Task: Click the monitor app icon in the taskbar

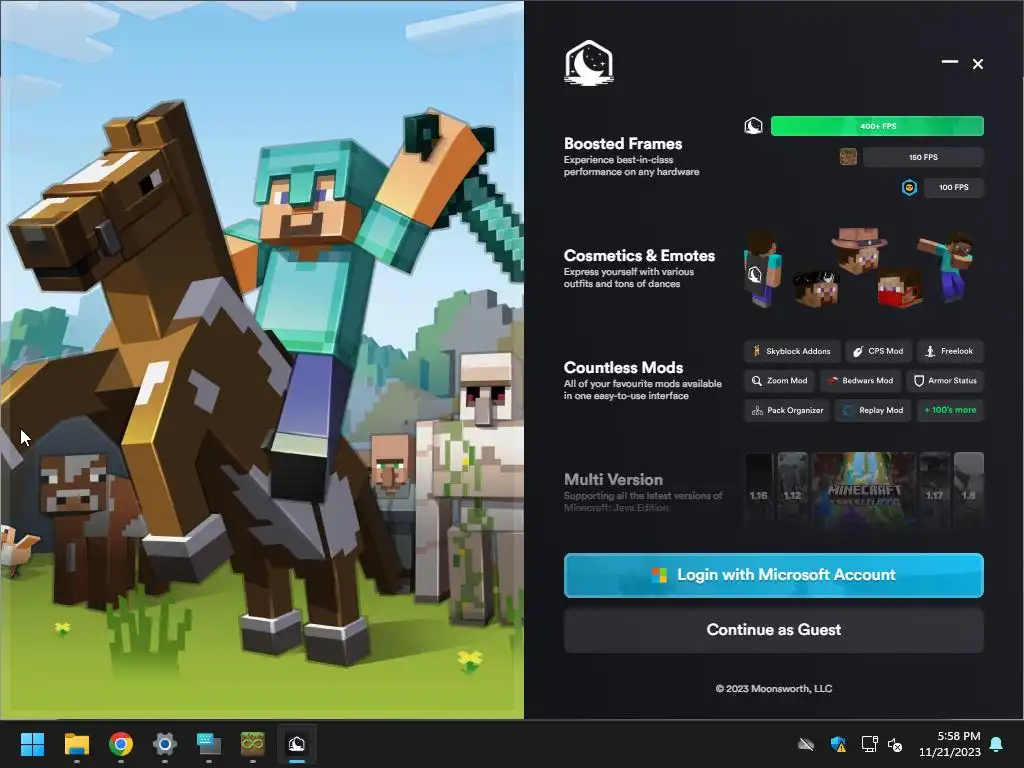Action: (209, 744)
